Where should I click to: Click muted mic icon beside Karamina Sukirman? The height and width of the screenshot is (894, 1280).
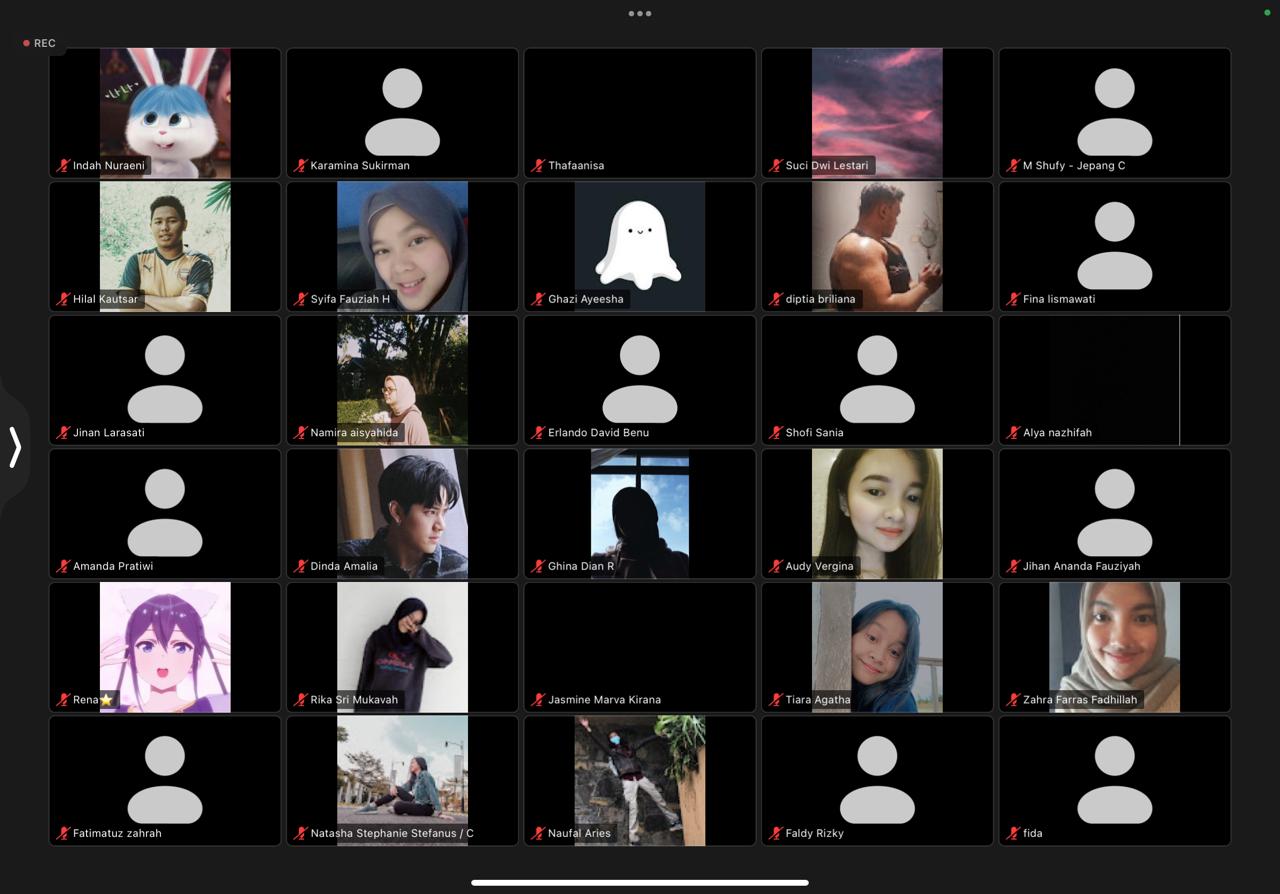tap(301, 166)
